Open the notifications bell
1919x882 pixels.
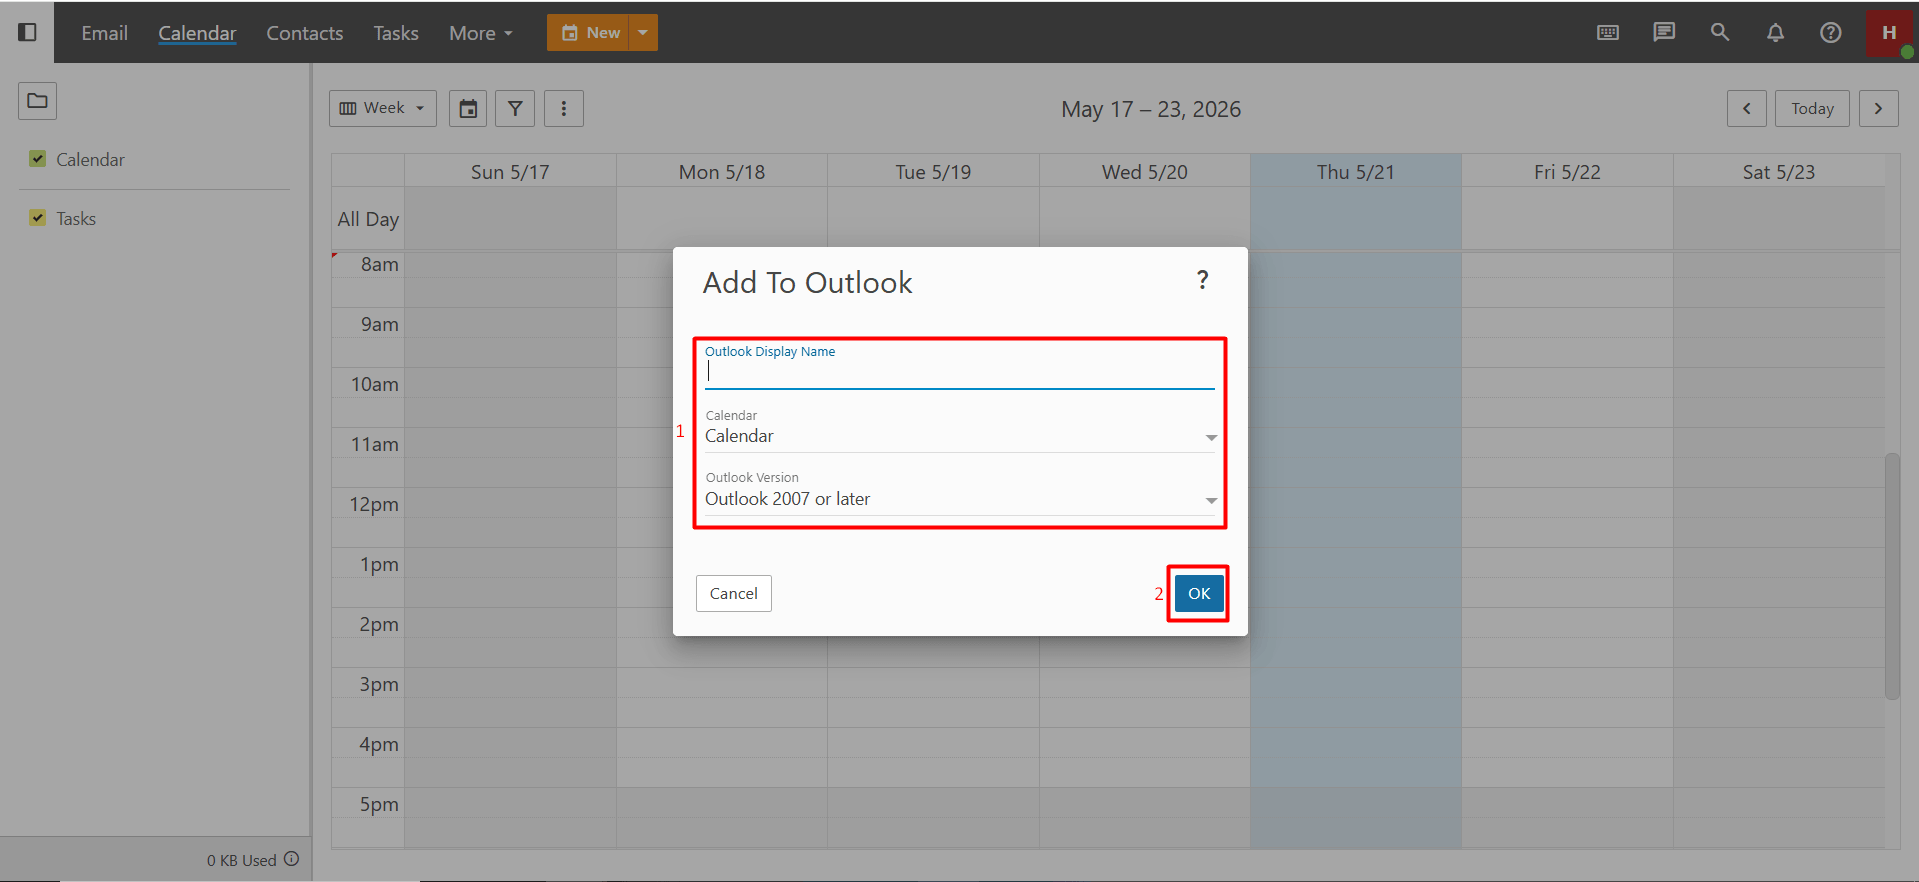(1775, 32)
